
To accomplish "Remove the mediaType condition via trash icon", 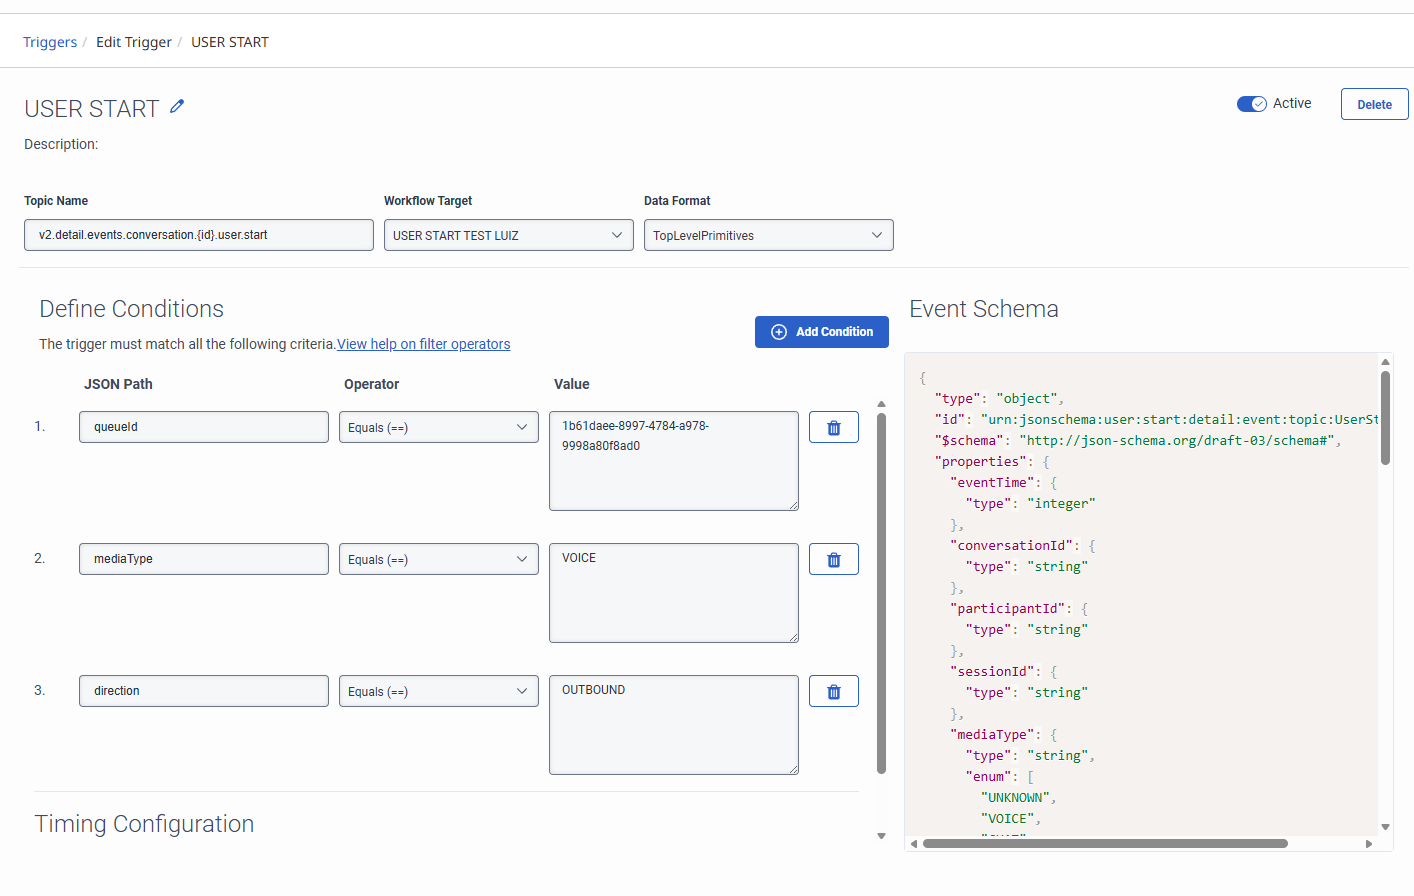I will (x=833, y=559).
